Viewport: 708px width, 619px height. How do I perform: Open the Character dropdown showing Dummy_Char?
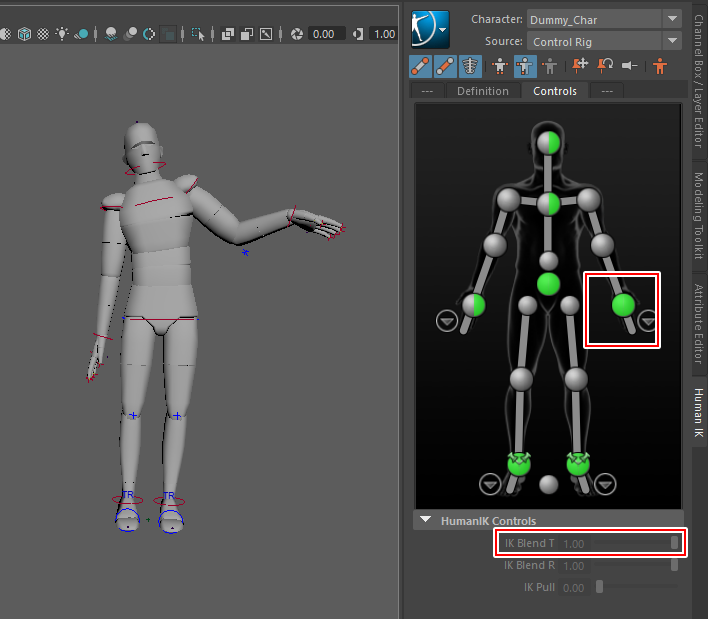[605, 19]
